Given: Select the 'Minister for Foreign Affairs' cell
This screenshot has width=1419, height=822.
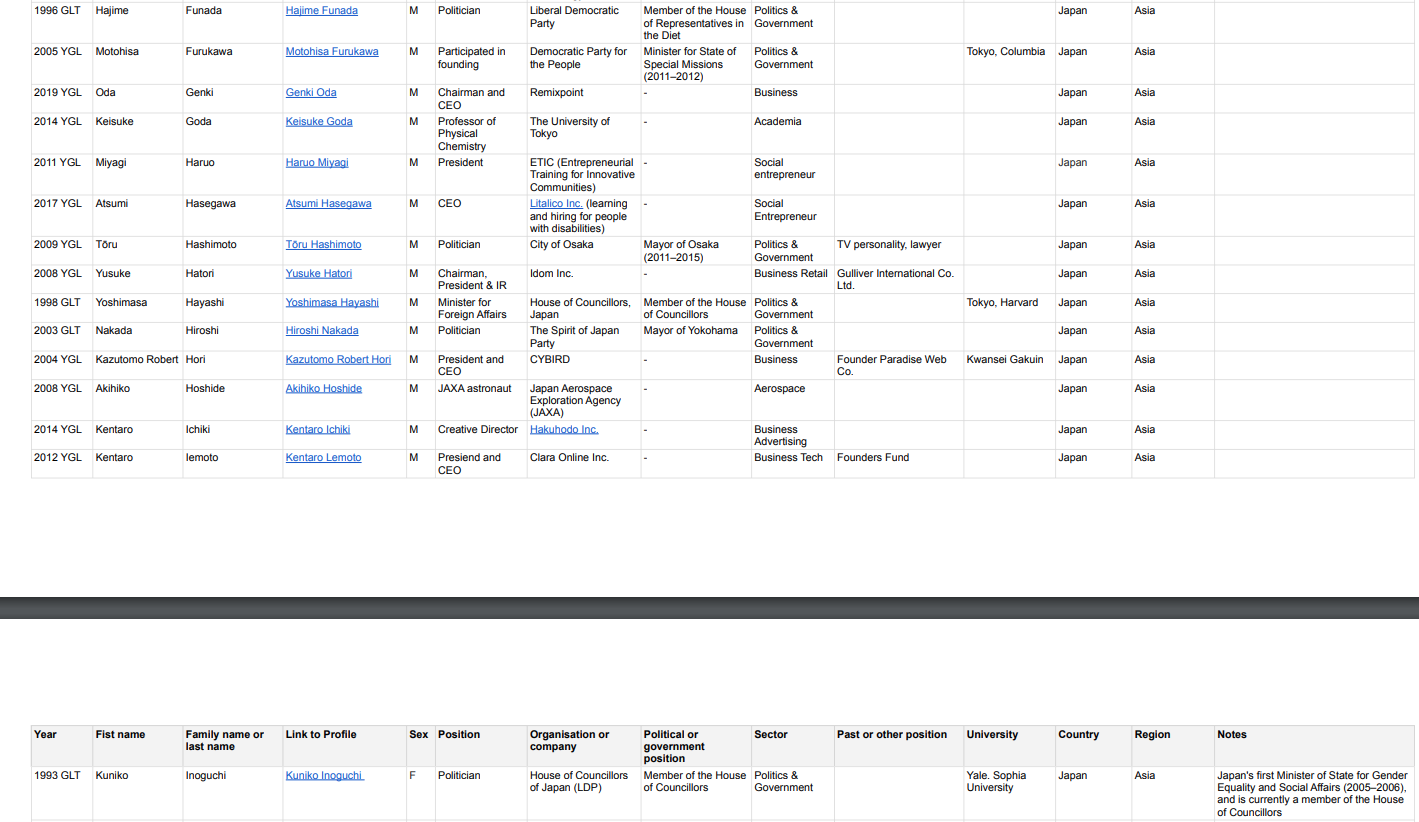Looking at the screenshot, I should click(x=481, y=308).
